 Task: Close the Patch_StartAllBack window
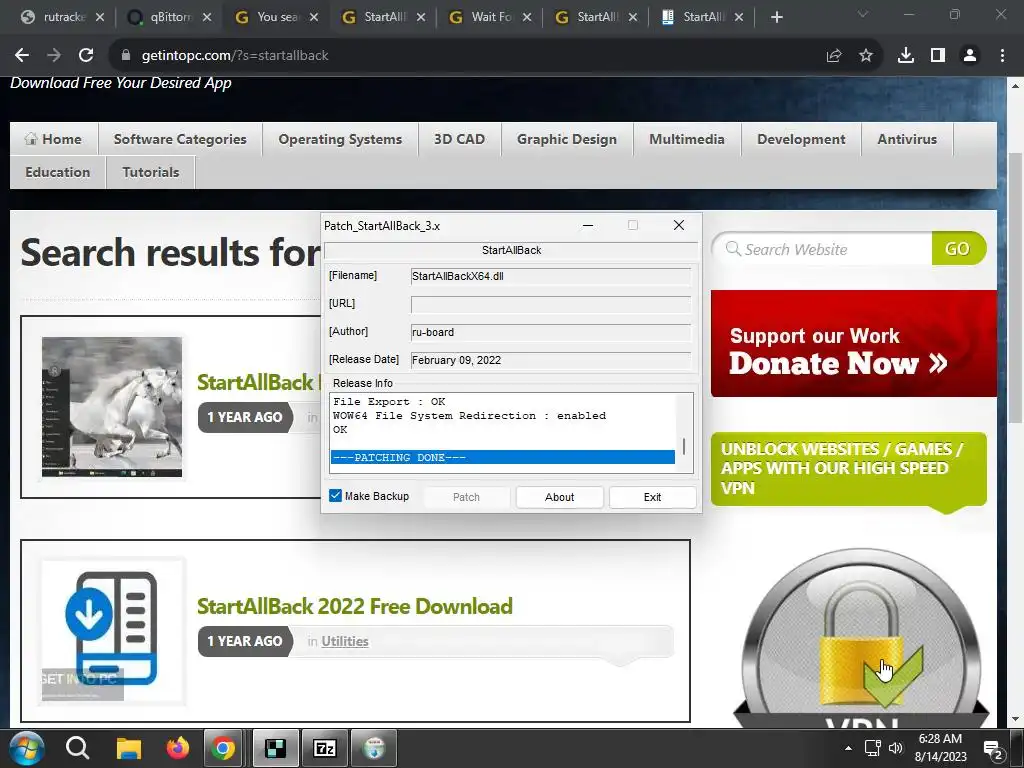click(679, 225)
